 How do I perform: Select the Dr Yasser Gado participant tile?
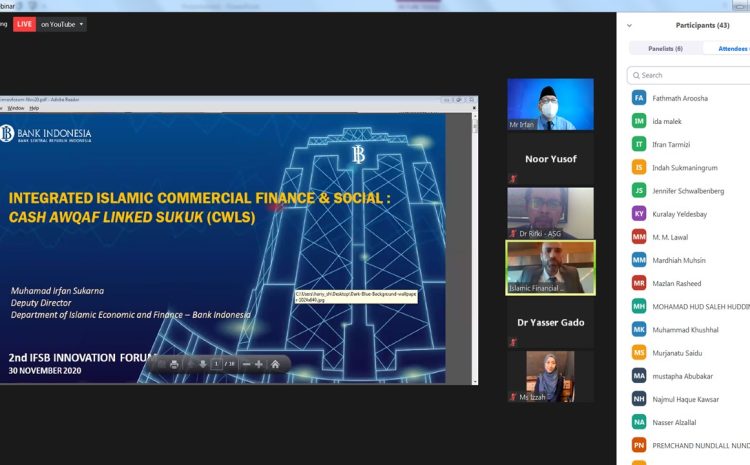[551, 322]
